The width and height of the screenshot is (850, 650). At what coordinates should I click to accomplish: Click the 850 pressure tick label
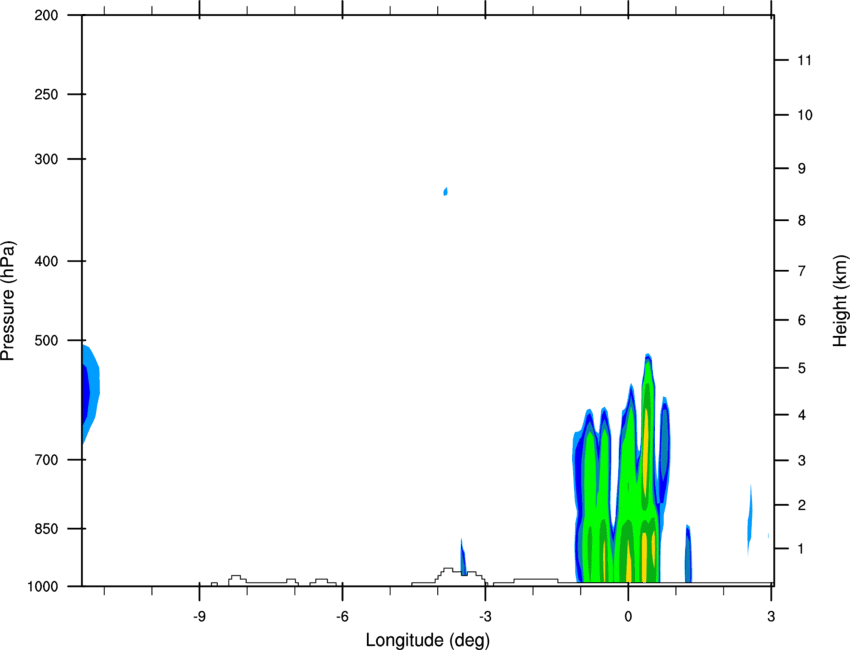[46, 529]
